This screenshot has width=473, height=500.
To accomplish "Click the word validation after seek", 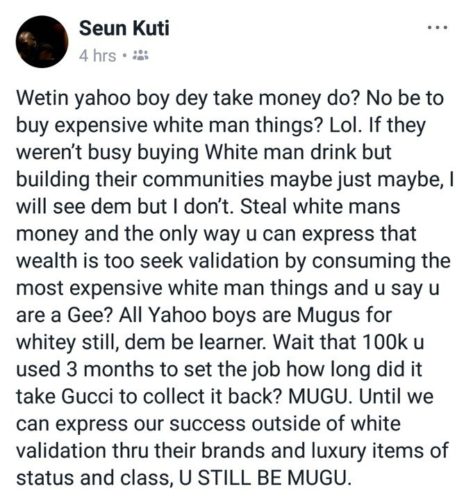I will click(x=234, y=261).
